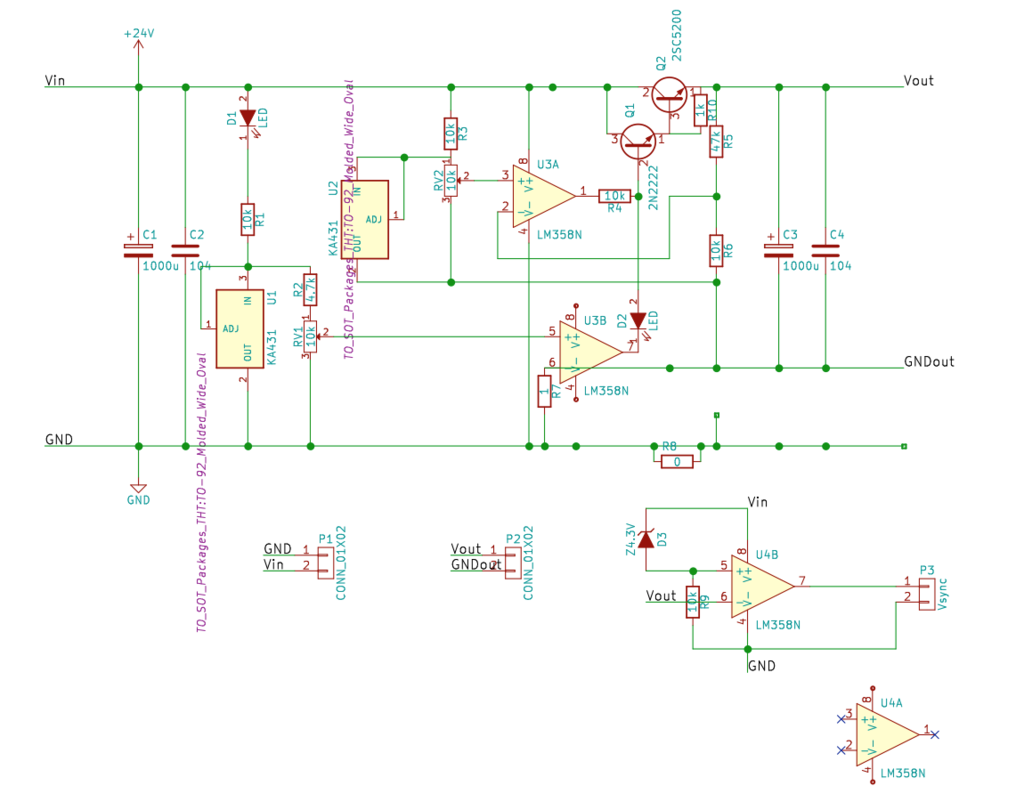Screen dimensions: 1024x810
Task: Select the U1 KA431 regulator body
Action: coord(240,329)
